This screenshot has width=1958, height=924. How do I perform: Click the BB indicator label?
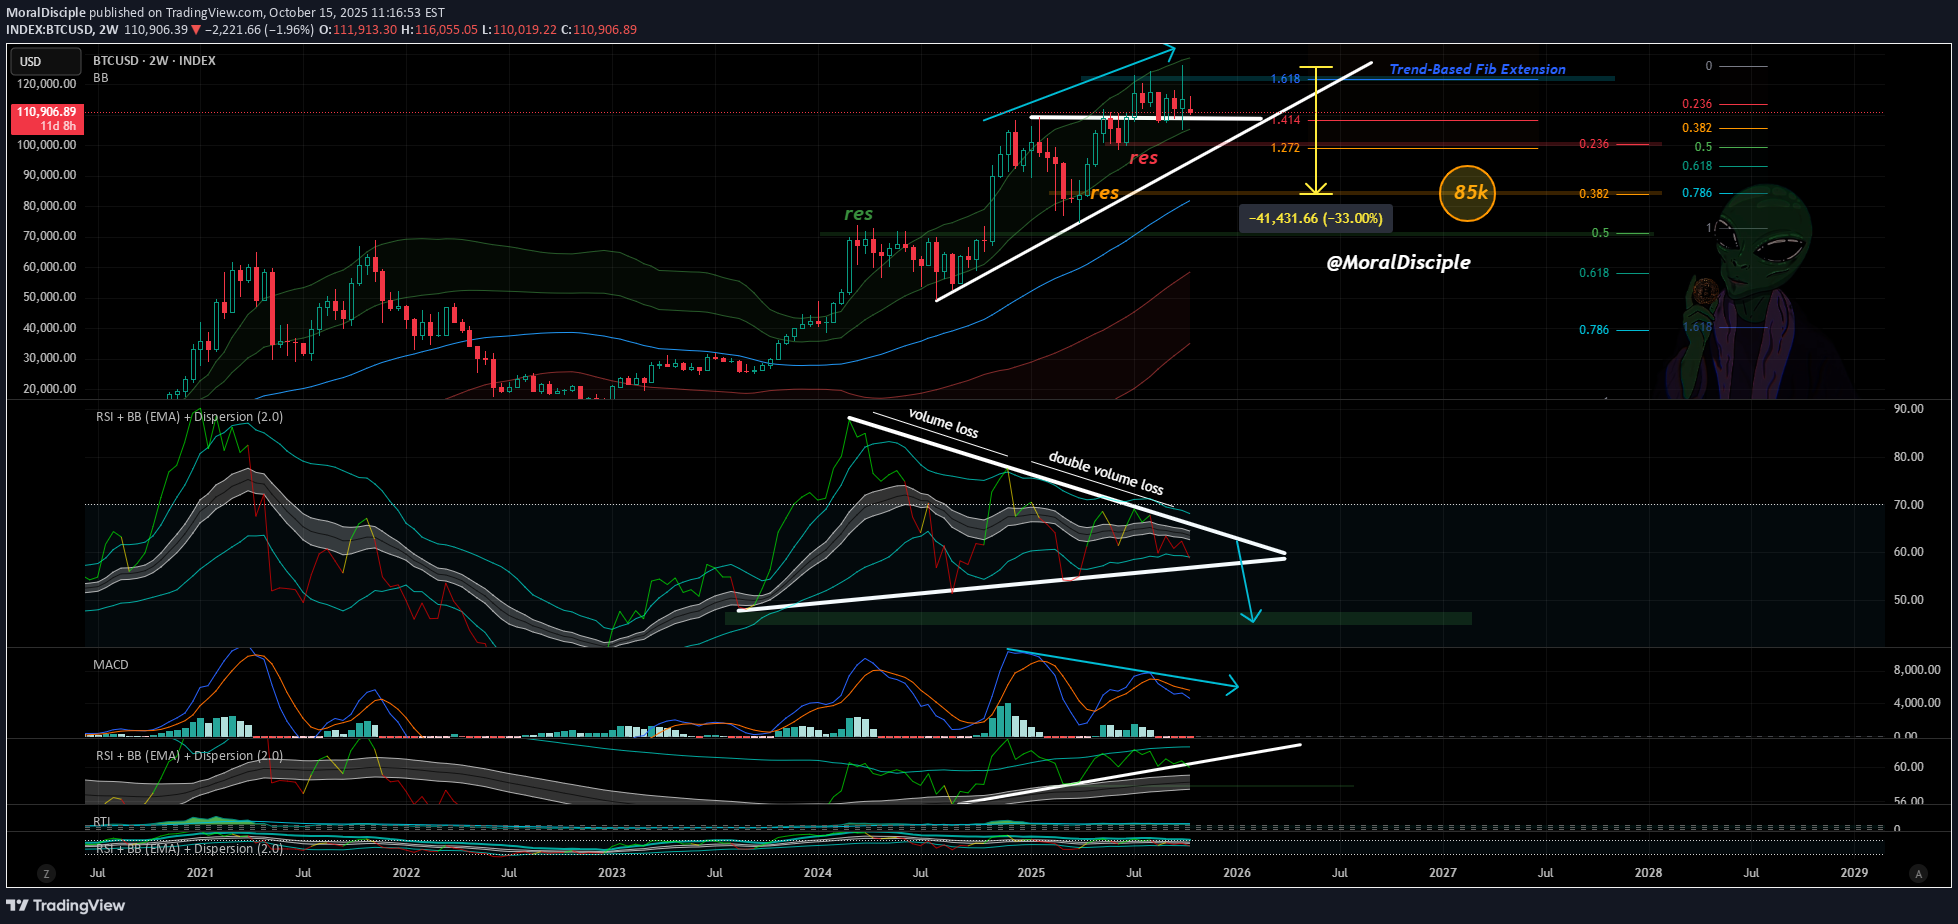101,78
